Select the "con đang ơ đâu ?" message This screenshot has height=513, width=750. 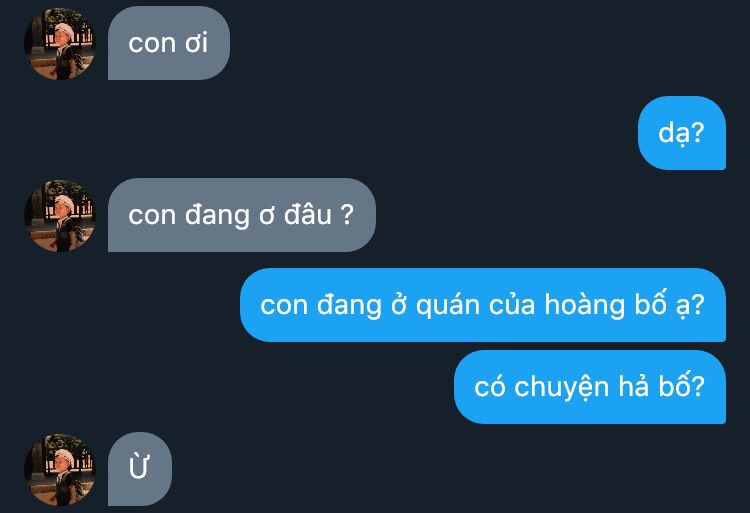click(242, 215)
